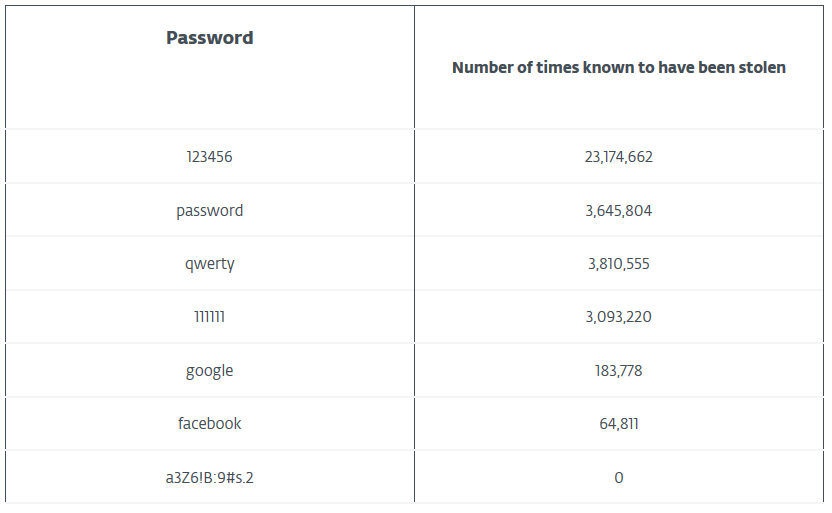Click the Password column header
This screenshot has height=513, width=832.
pyautogui.click(x=209, y=38)
